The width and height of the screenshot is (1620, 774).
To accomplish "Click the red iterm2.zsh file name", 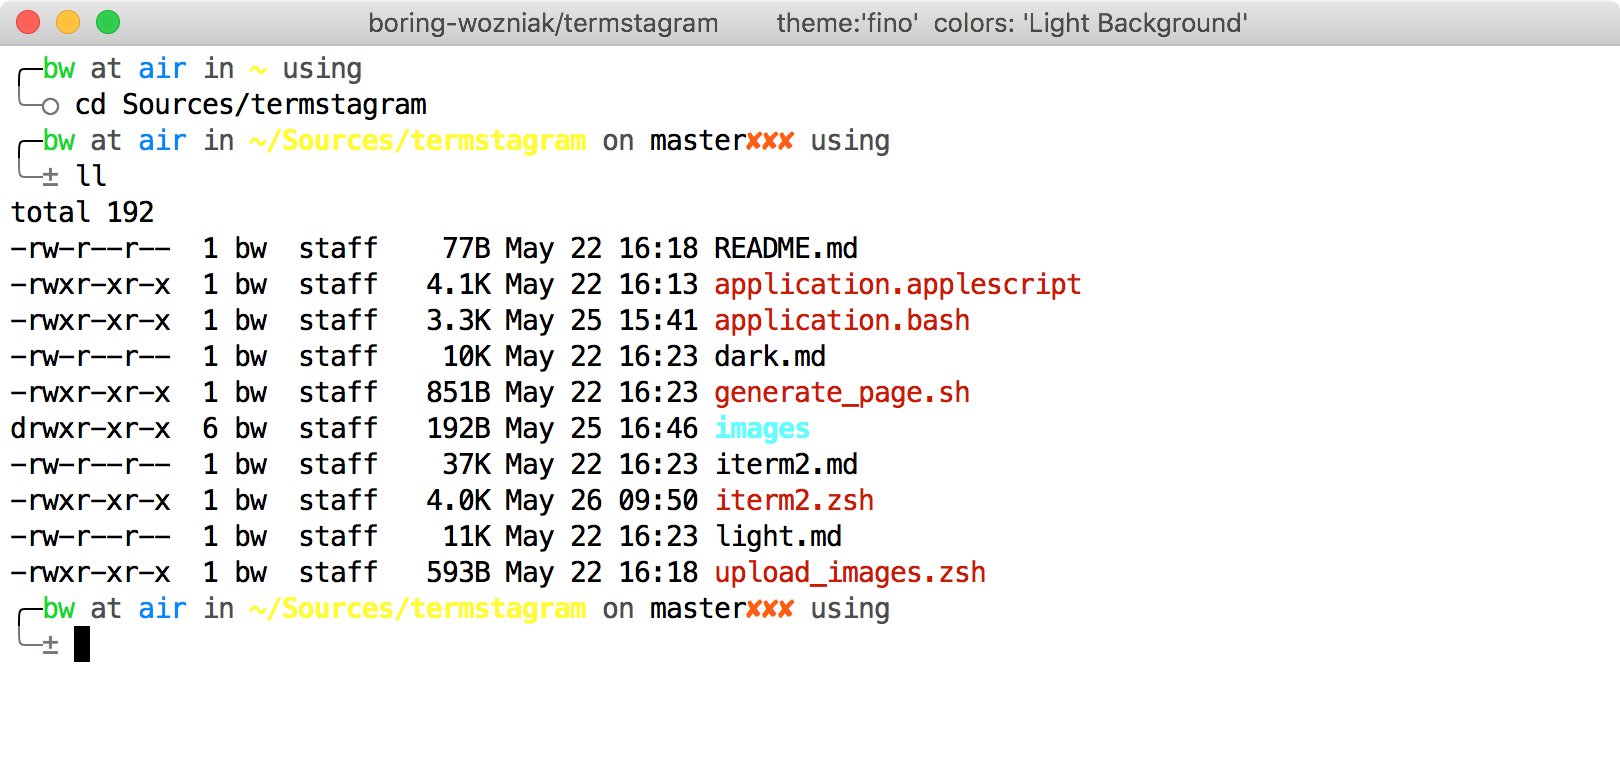I will 794,500.
